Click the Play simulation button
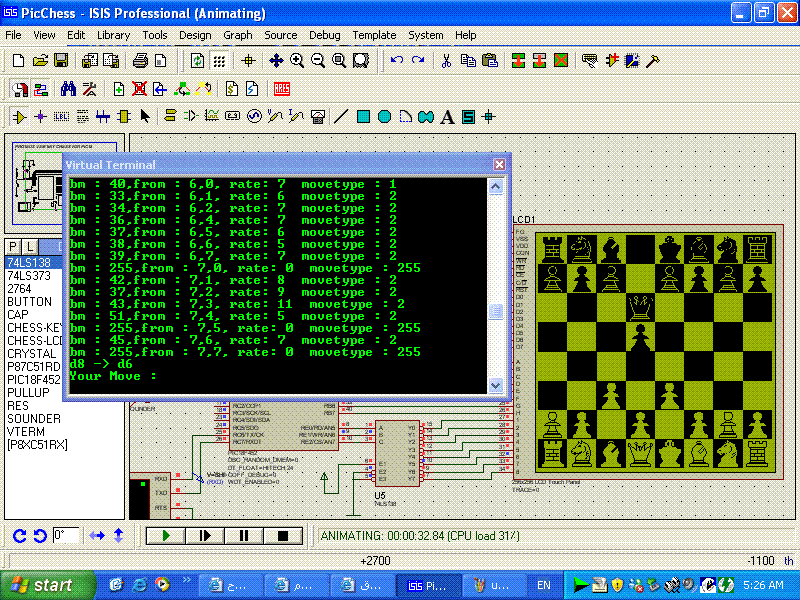 (x=166, y=536)
